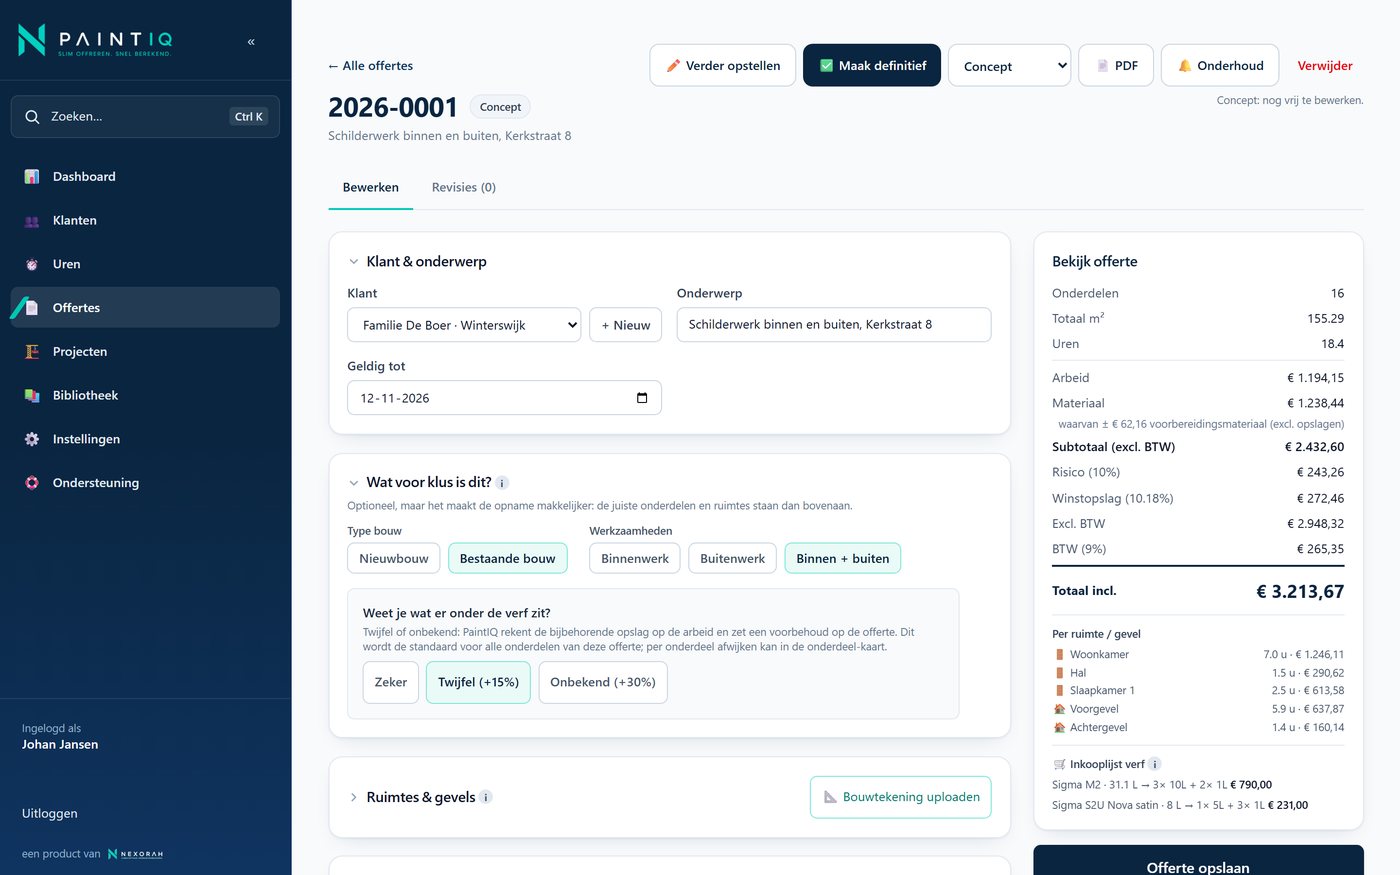Click the Uren clock icon

pos(32,265)
